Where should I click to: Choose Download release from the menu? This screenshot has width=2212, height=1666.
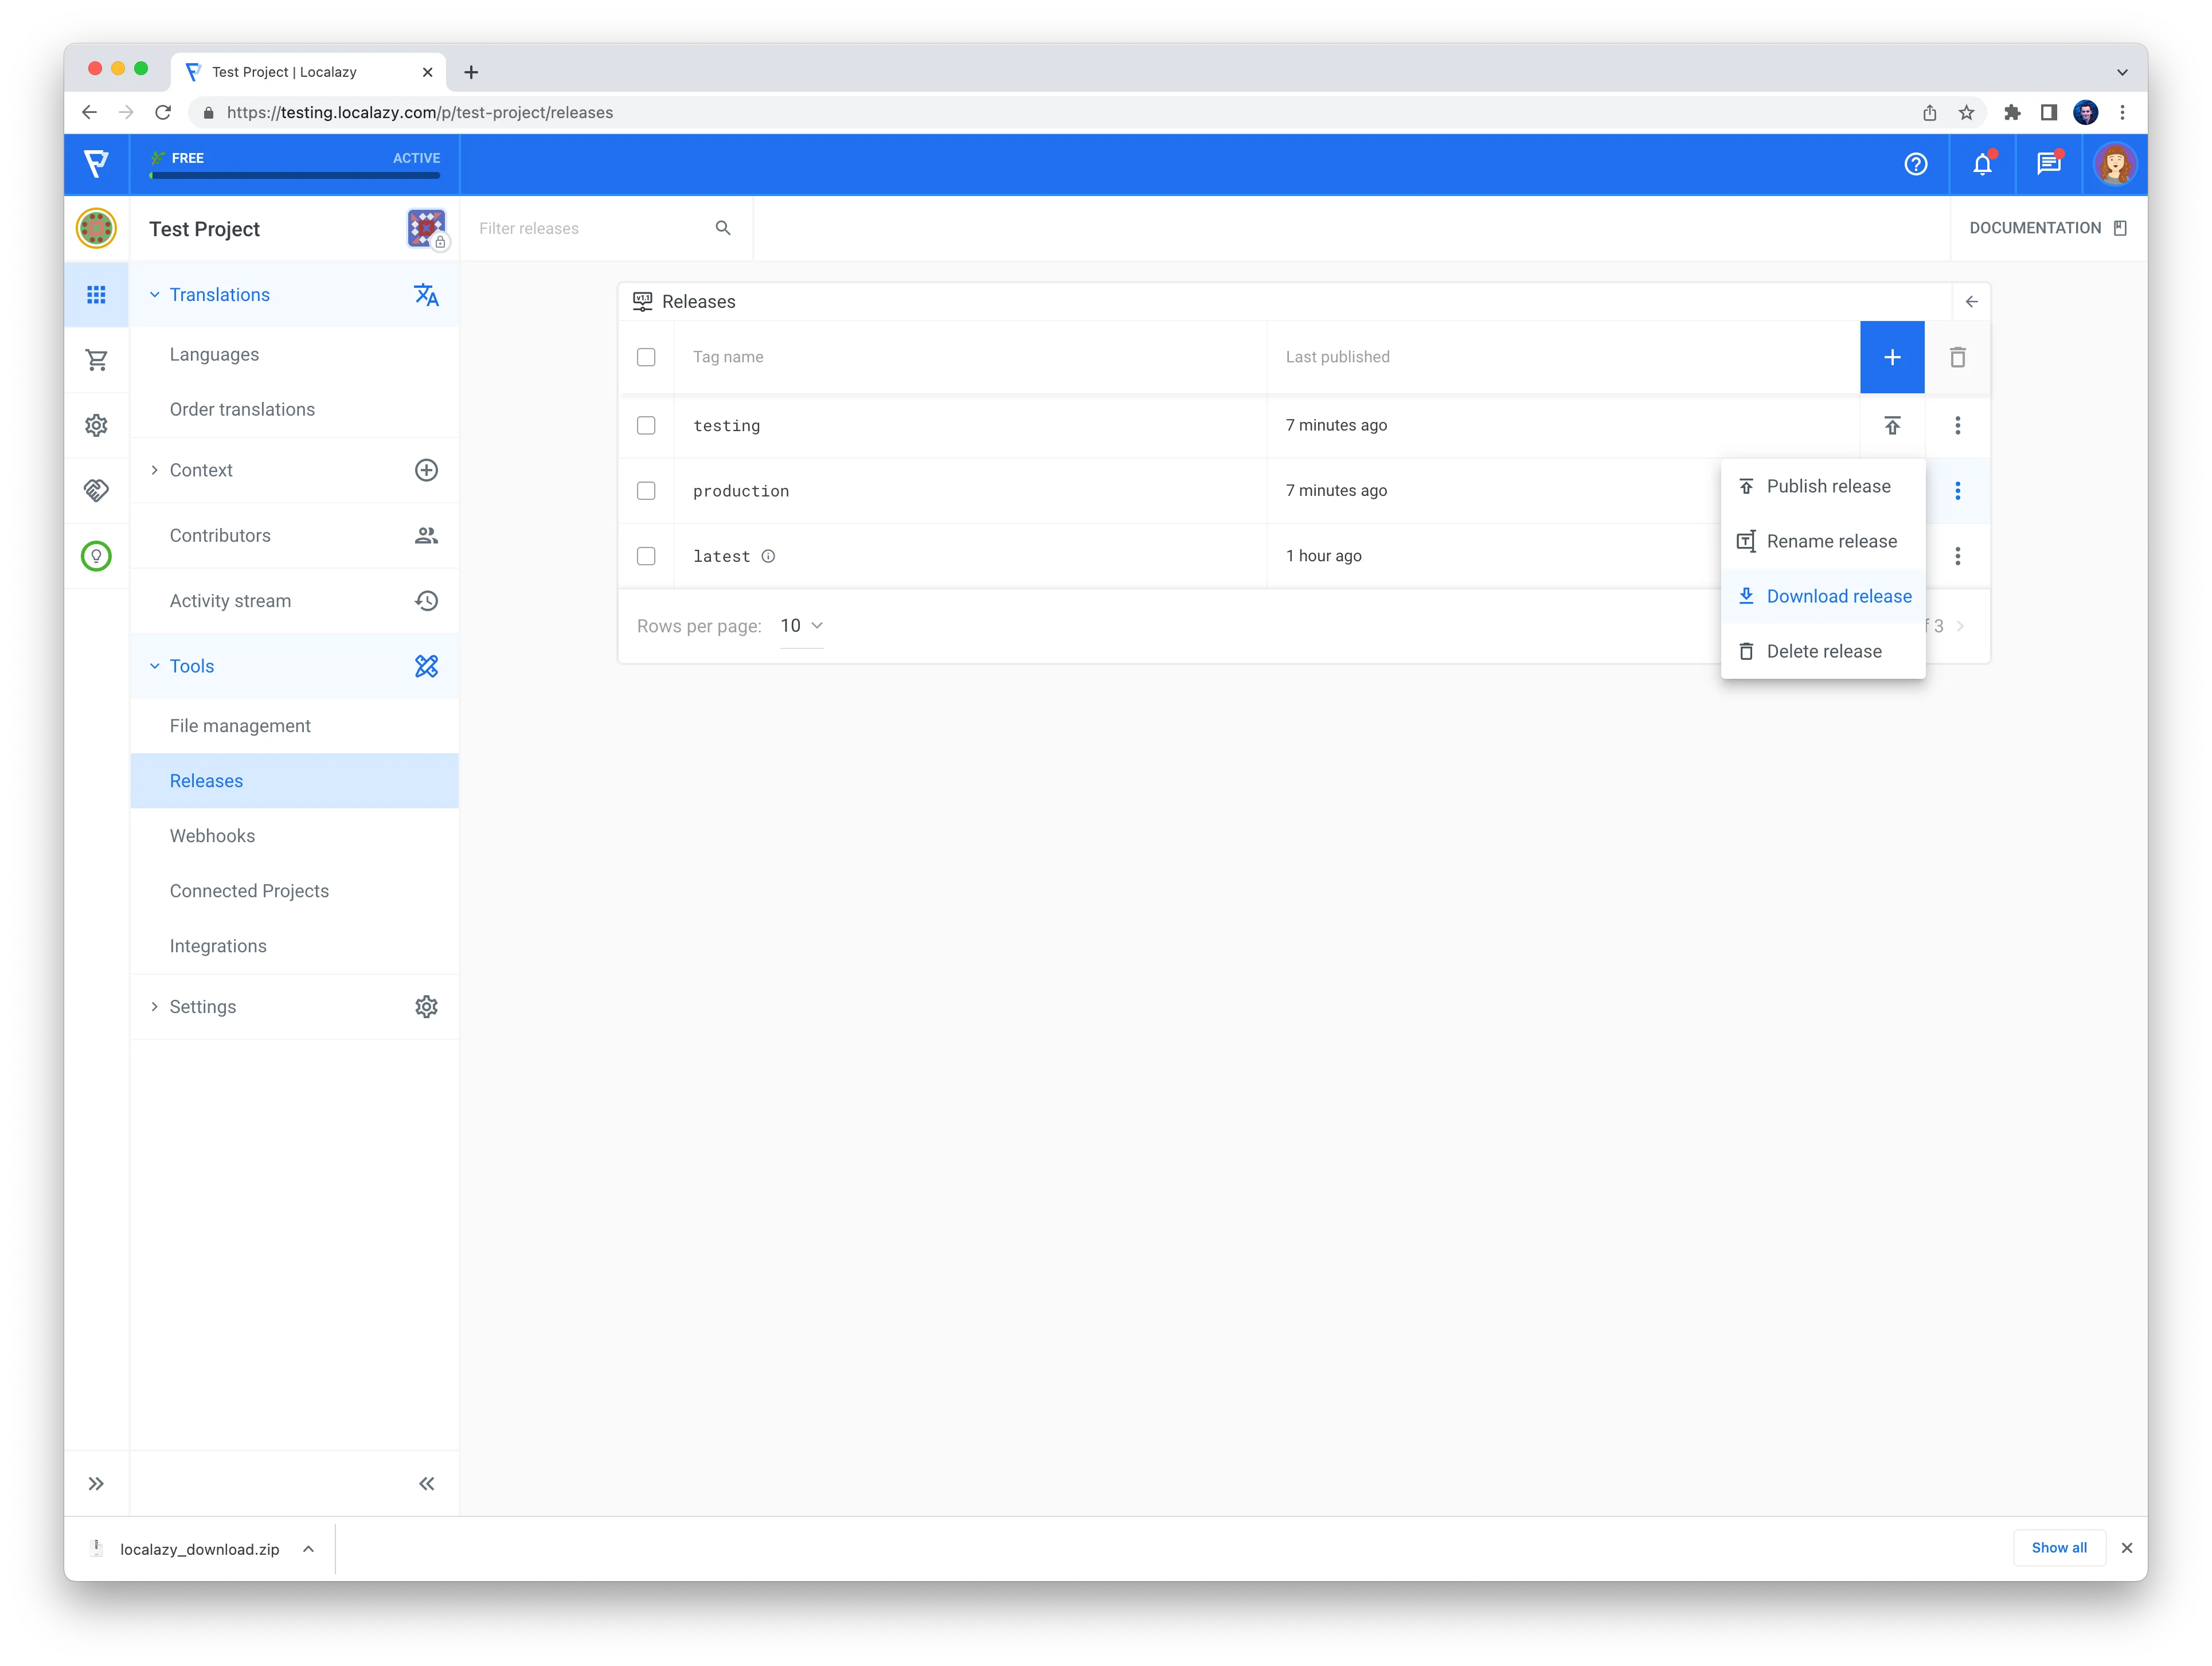(1837, 597)
